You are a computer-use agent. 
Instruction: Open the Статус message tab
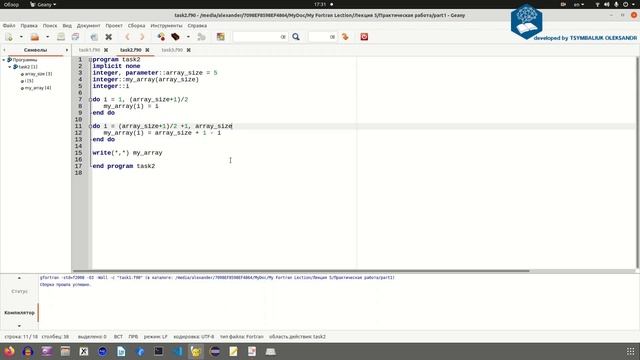(19, 291)
